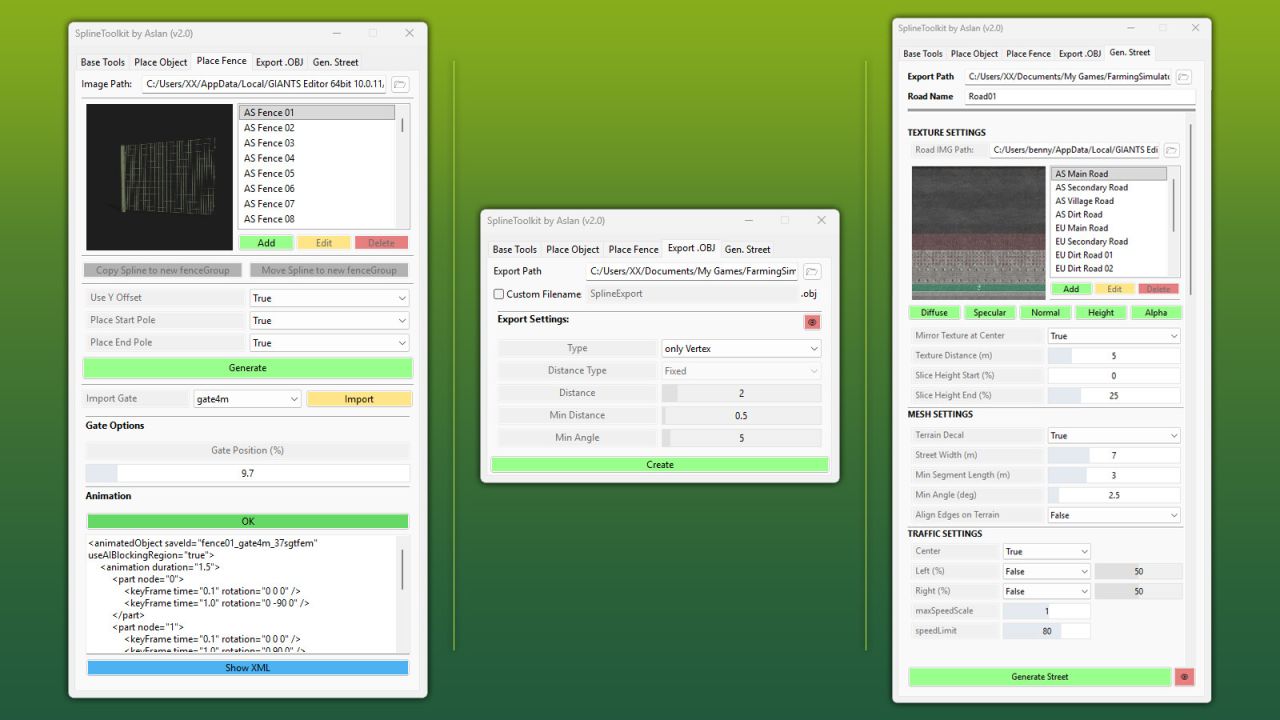Switch to the Place Object tab
Screen dimensions: 1280x720
[160, 61]
